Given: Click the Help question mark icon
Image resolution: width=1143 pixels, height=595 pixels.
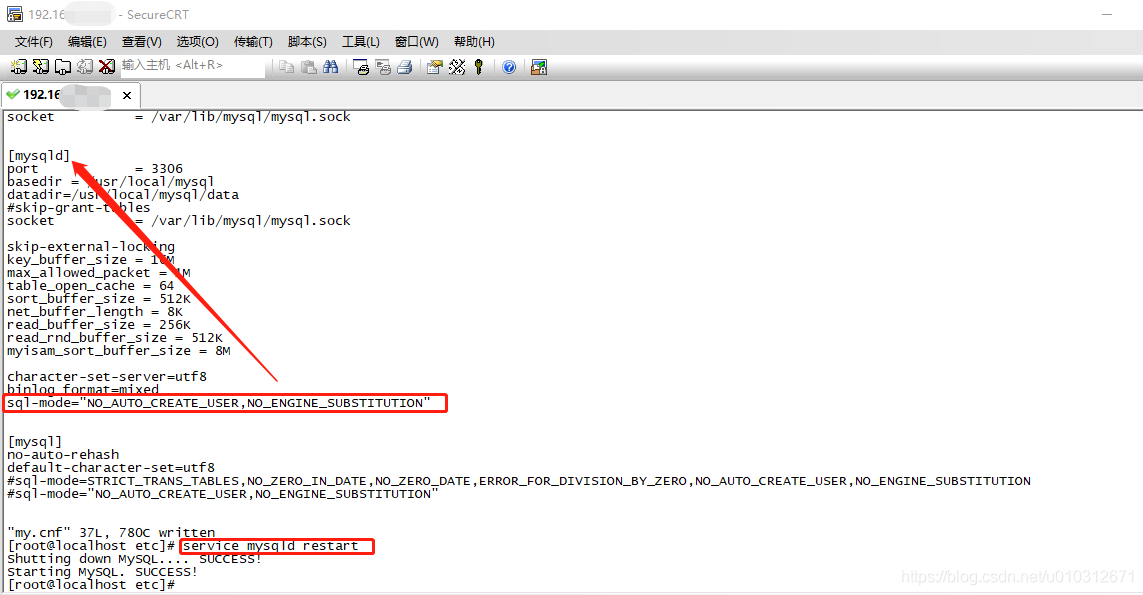Looking at the screenshot, I should [x=508, y=66].
